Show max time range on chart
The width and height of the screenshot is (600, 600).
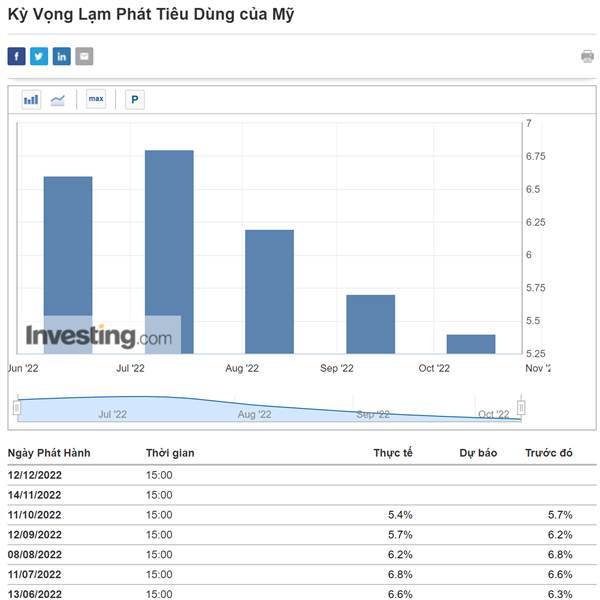pyautogui.click(x=96, y=99)
